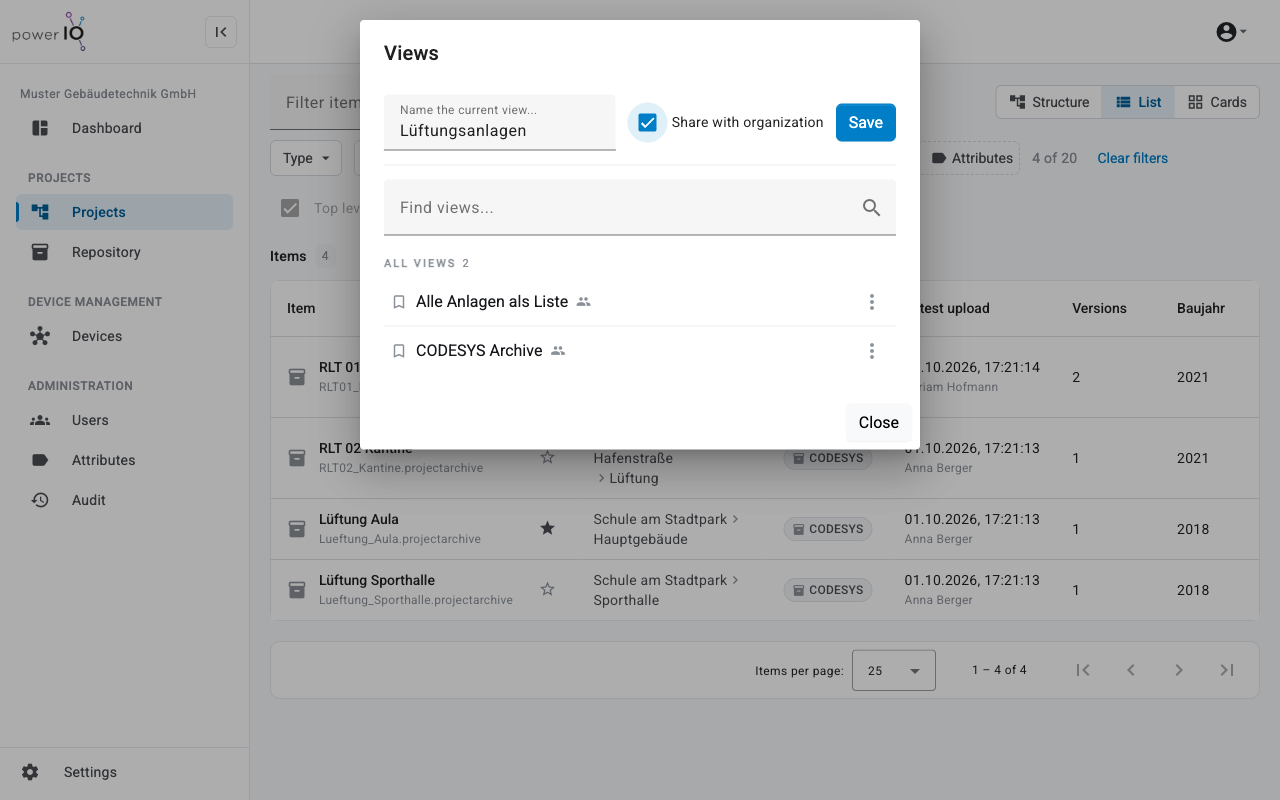Open options menu for Alle Anlagen als Liste

pyautogui.click(x=872, y=301)
